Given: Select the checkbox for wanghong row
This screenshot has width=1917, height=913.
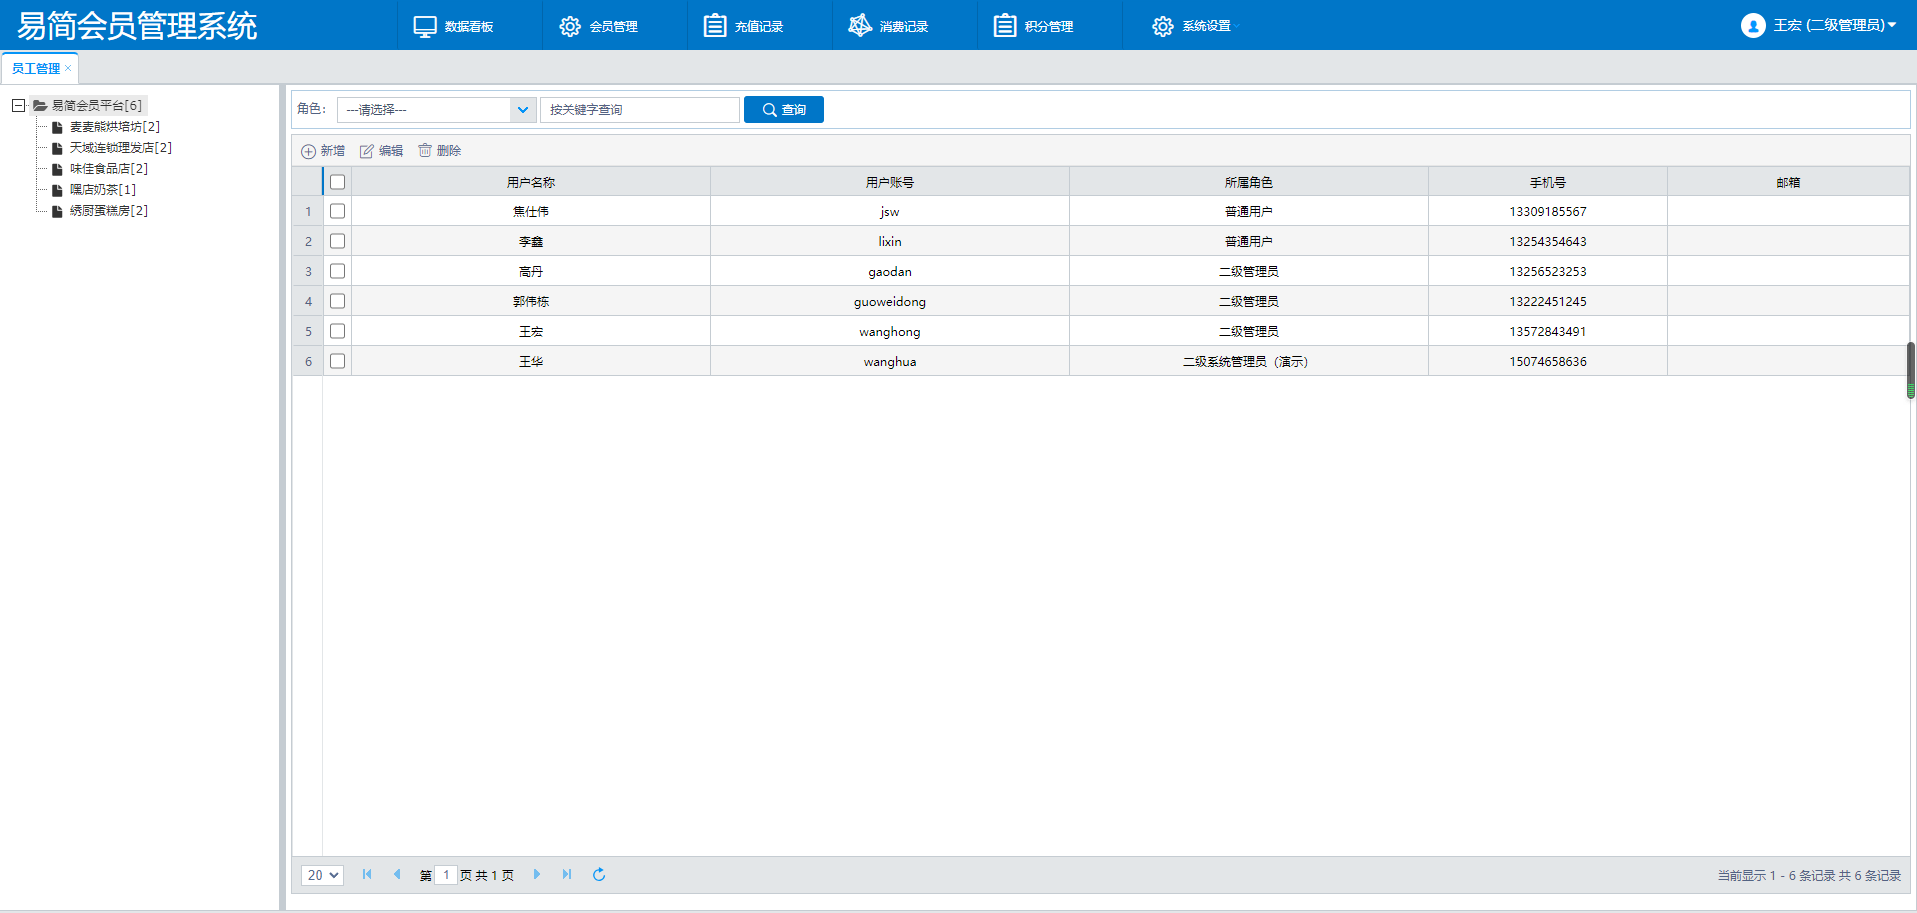Looking at the screenshot, I should point(338,331).
